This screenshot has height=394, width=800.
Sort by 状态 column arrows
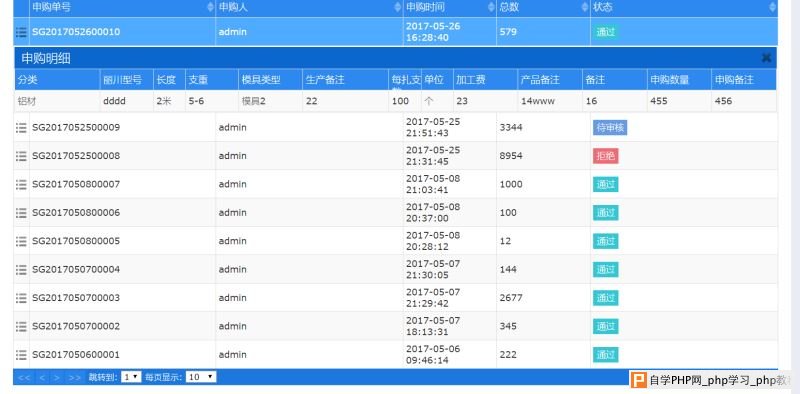point(772,7)
